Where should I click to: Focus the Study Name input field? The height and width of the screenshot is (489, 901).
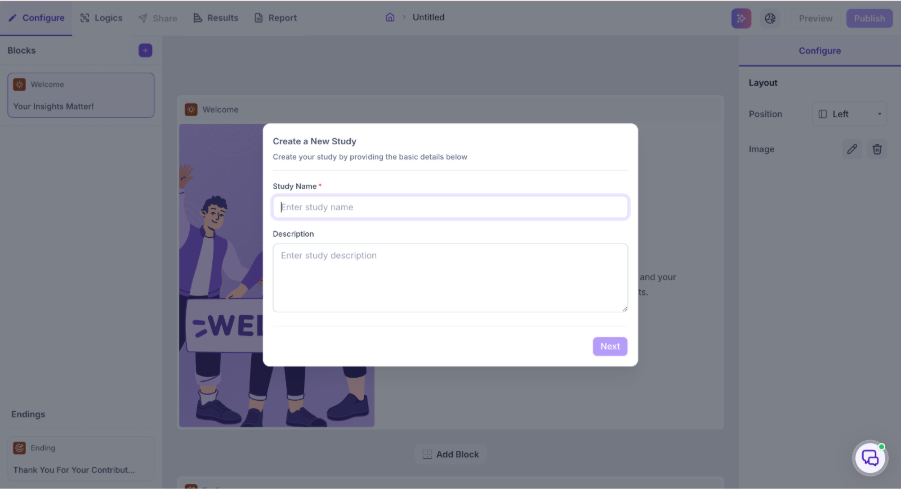coord(450,207)
